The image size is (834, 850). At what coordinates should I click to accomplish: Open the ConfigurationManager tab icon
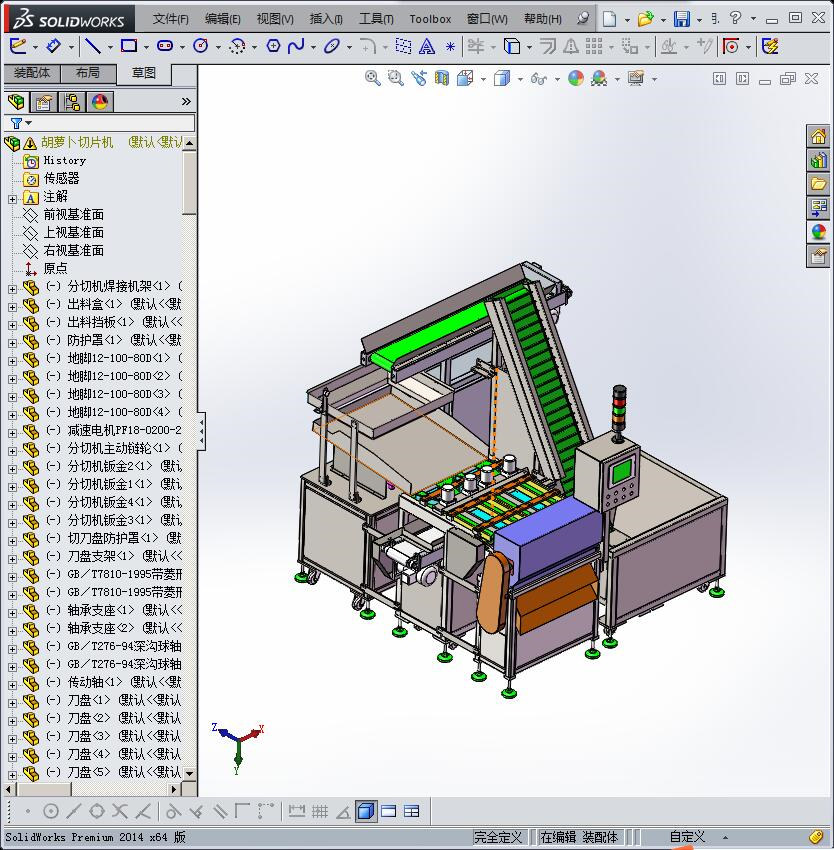[x=72, y=101]
